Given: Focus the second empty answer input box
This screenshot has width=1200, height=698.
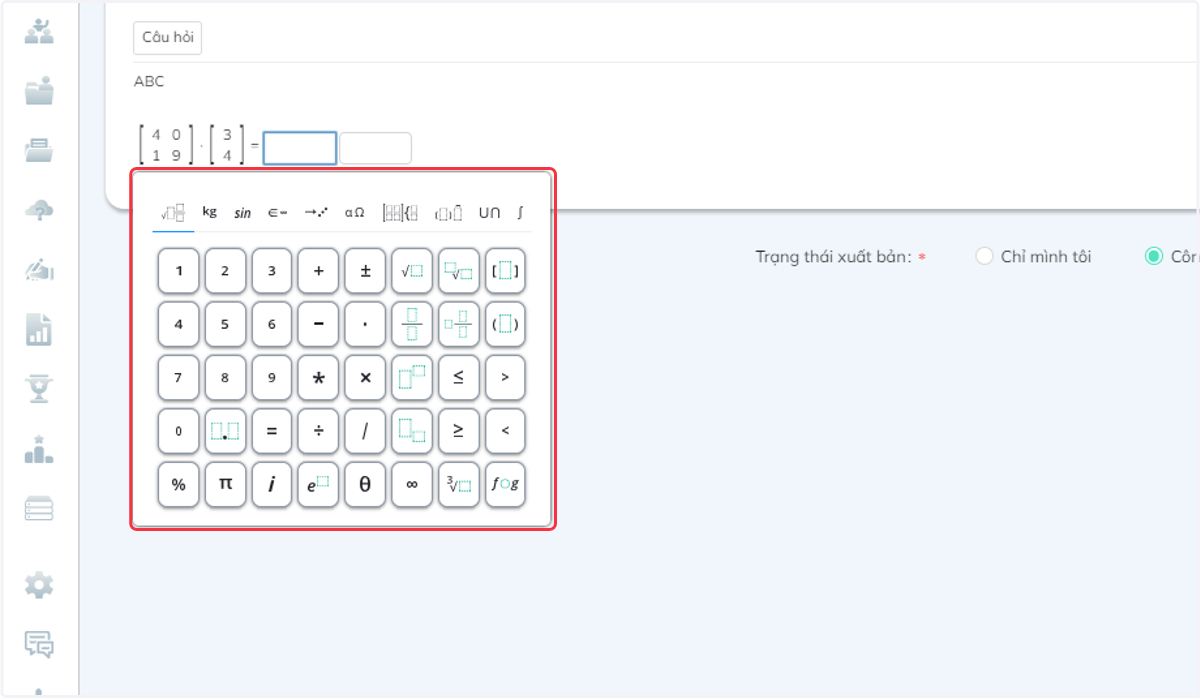Looking at the screenshot, I should [x=375, y=148].
